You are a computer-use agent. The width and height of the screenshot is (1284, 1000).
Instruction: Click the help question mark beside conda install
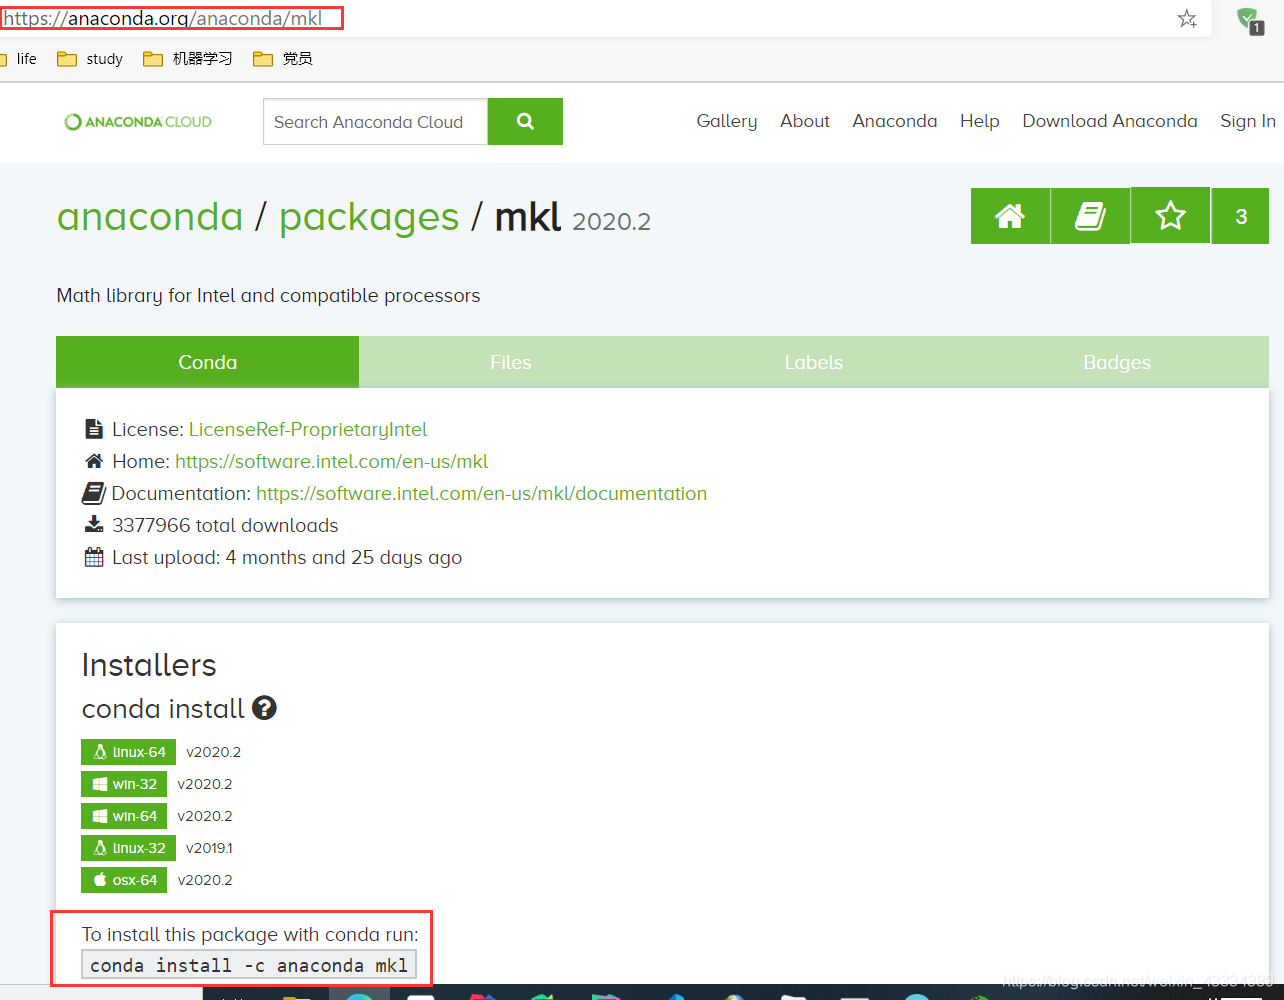(264, 708)
